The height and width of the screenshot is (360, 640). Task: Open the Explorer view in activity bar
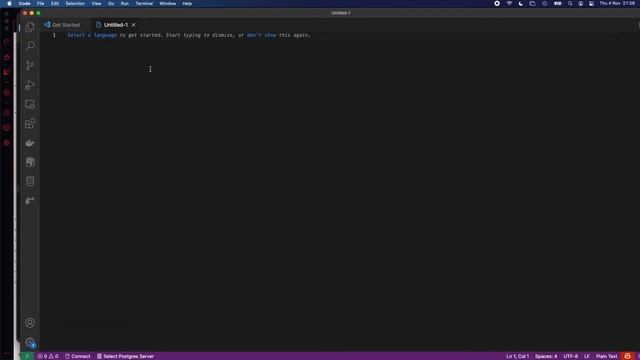coord(30,27)
